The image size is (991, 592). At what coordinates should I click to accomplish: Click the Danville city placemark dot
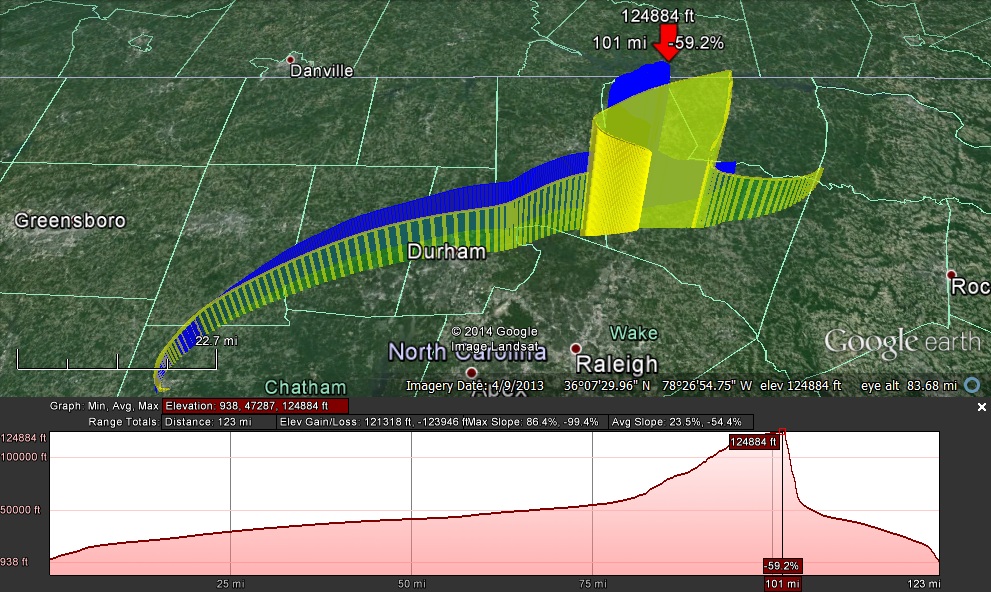291,59
